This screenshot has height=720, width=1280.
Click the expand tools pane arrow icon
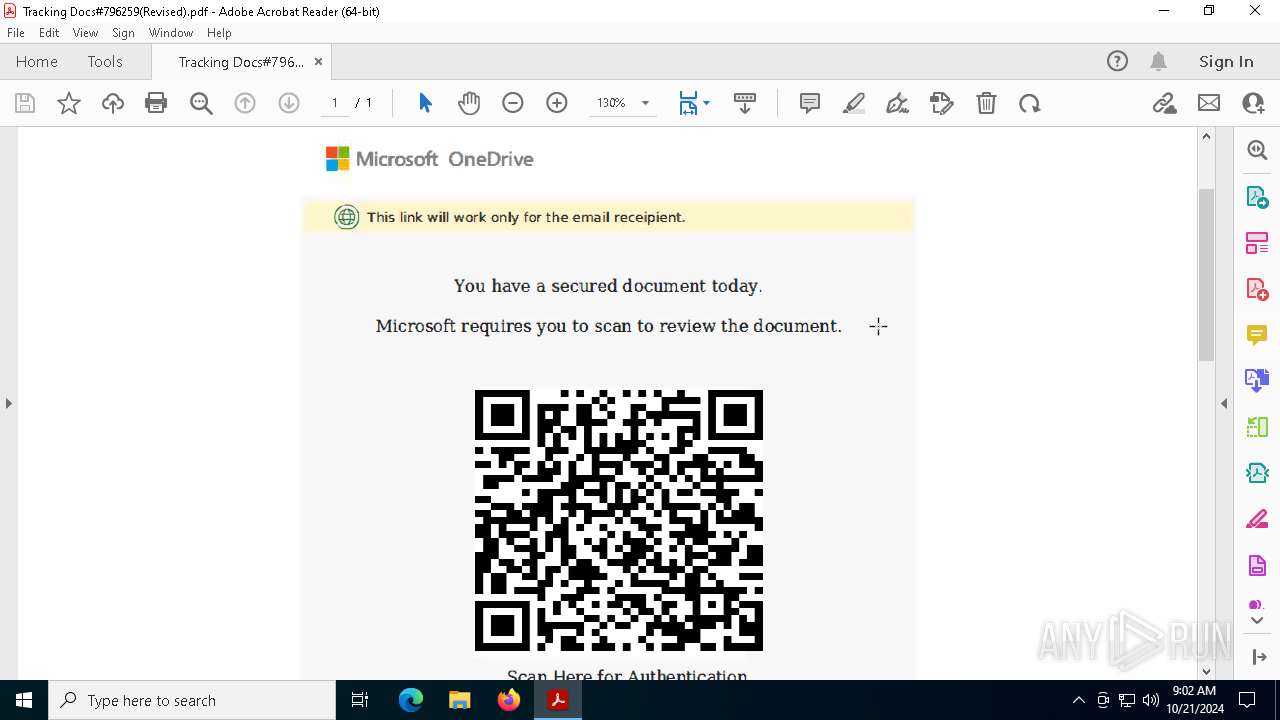tap(1258, 657)
